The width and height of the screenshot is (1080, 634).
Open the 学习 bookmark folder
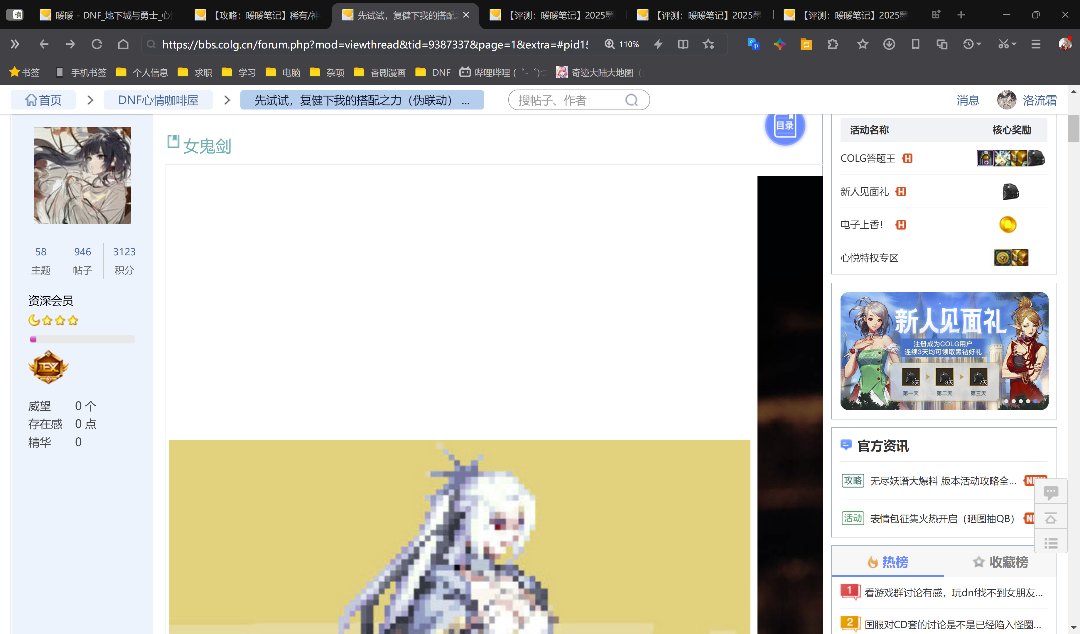tap(239, 72)
